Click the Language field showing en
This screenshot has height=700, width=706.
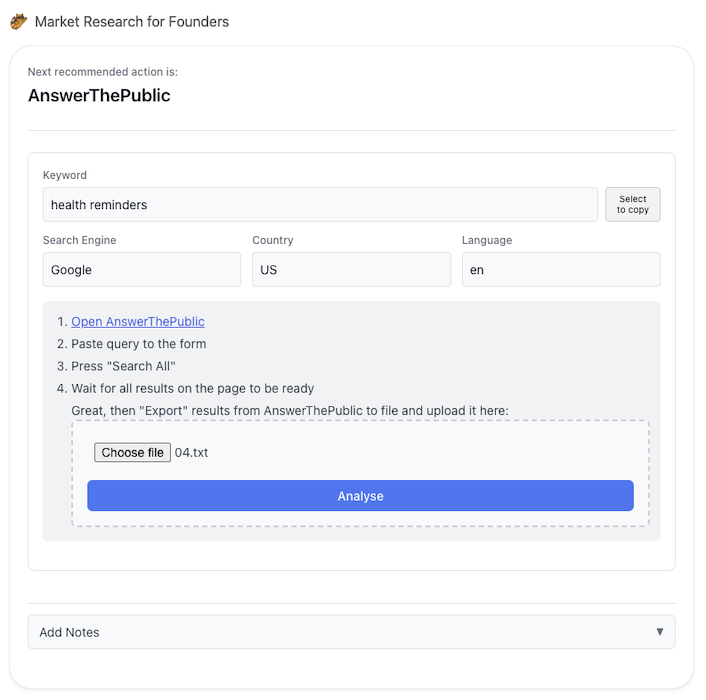click(560, 270)
